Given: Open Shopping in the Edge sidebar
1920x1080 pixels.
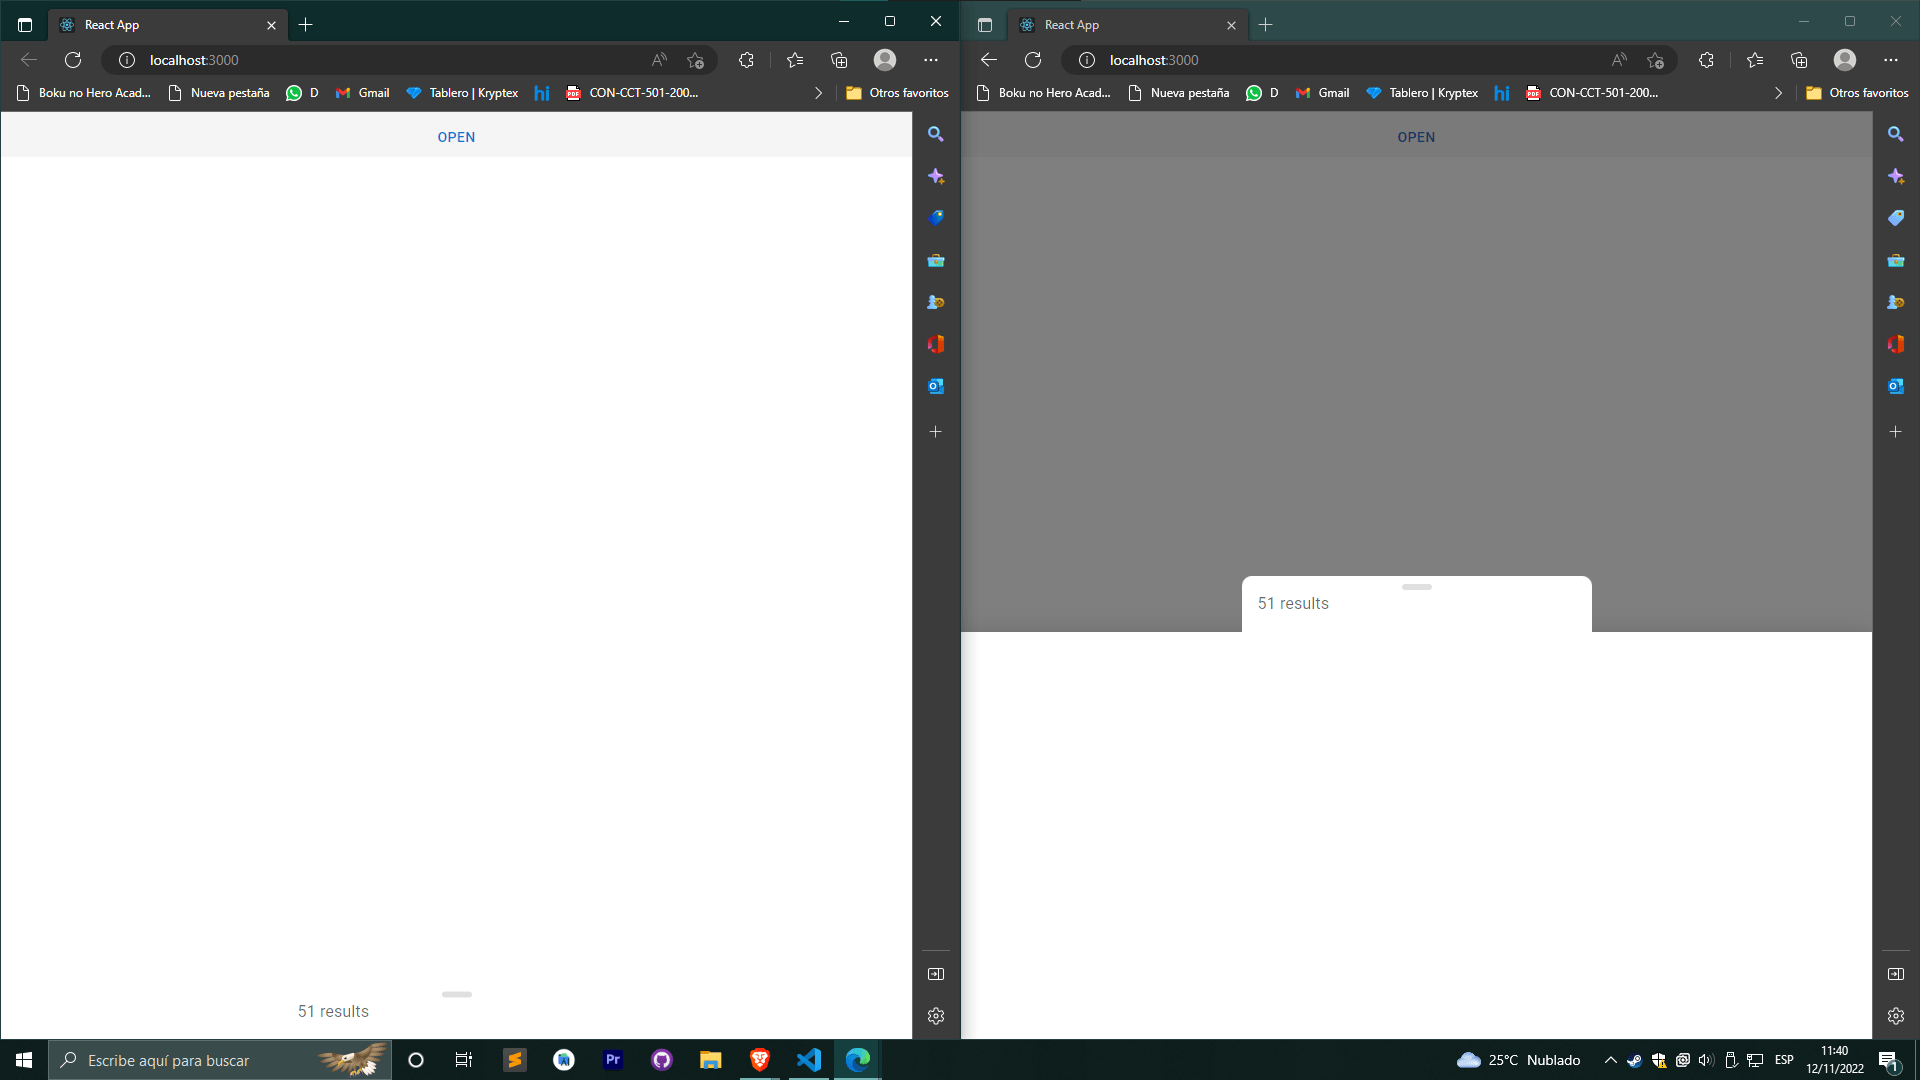Looking at the screenshot, I should (x=936, y=217).
